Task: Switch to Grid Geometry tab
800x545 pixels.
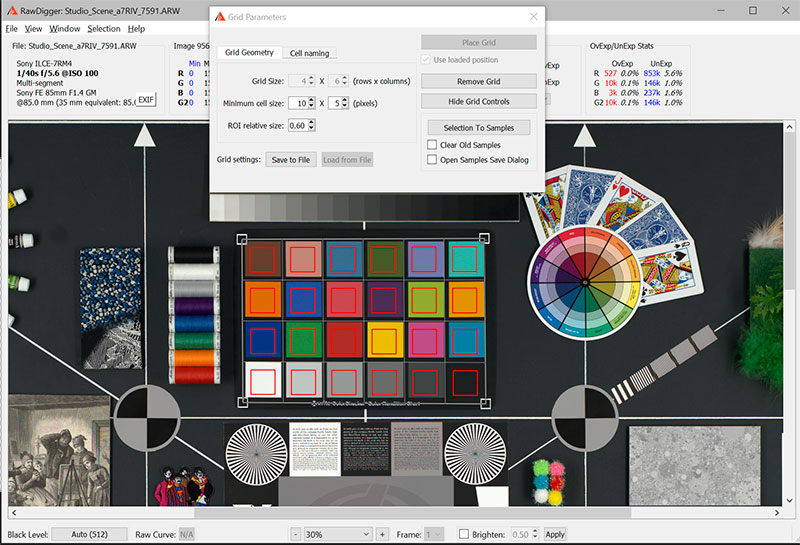Action: (249, 53)
